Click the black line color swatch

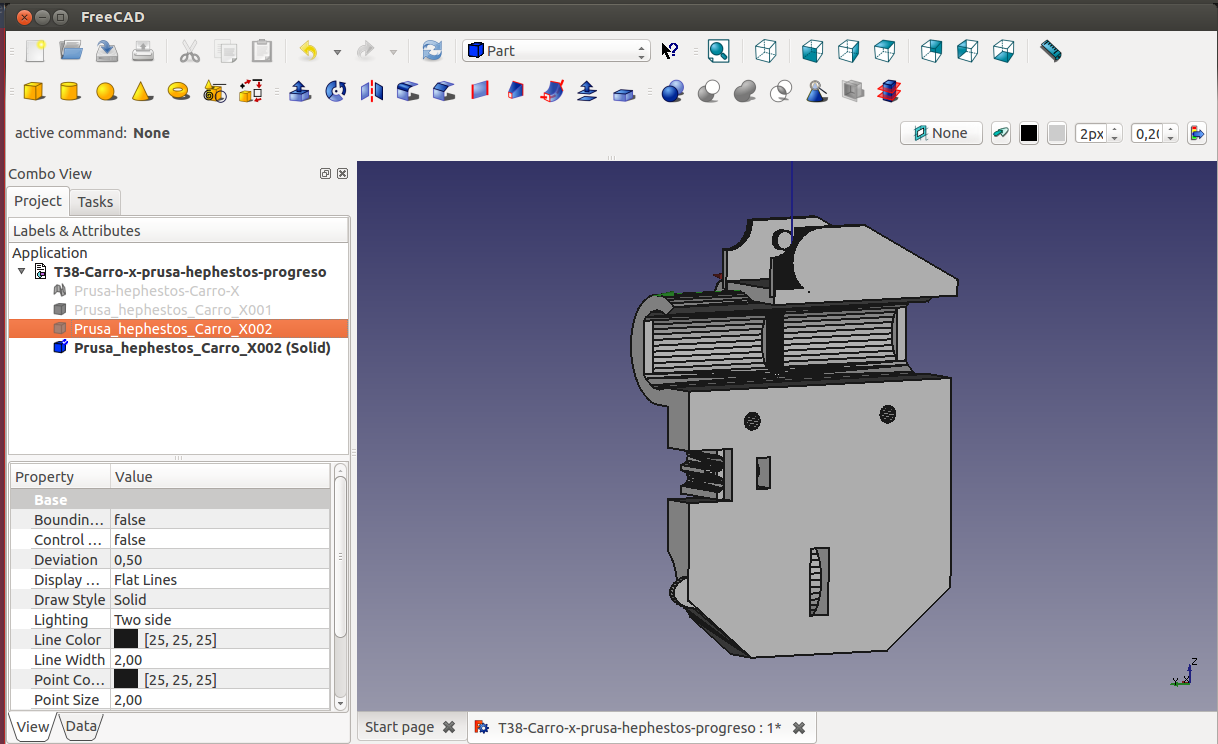click(x=1029, y=133)
